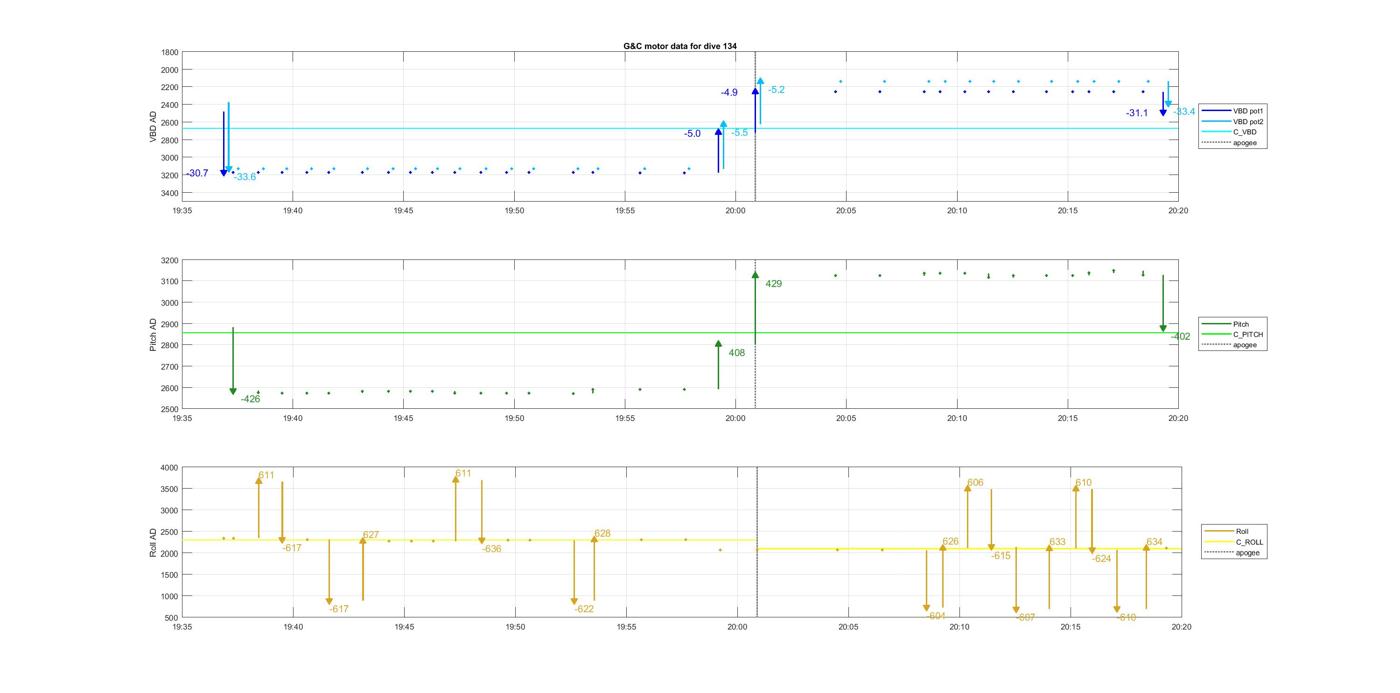Click the 628 roll annotation
Screen dimensions: 1400x693
(602, 534)
